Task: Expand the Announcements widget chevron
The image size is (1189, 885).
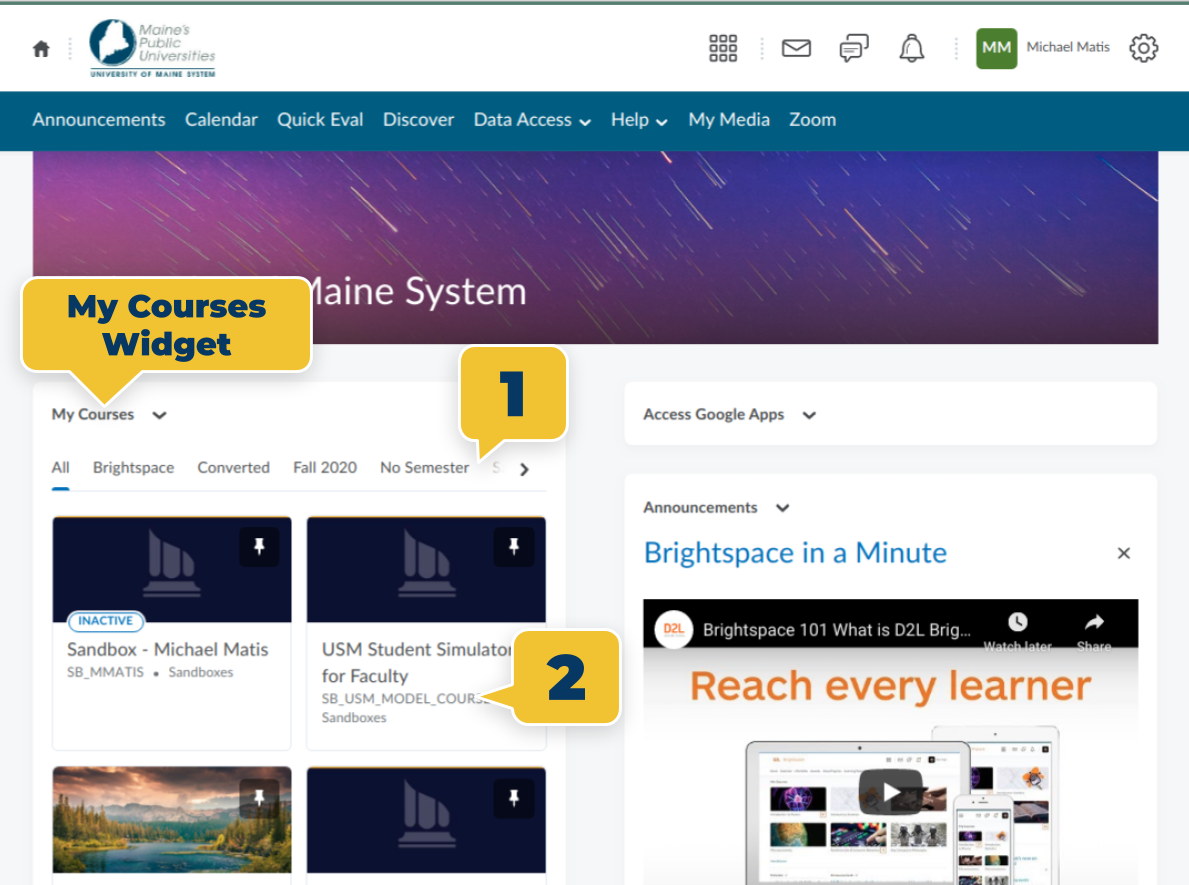Action: tap(783, 508)
